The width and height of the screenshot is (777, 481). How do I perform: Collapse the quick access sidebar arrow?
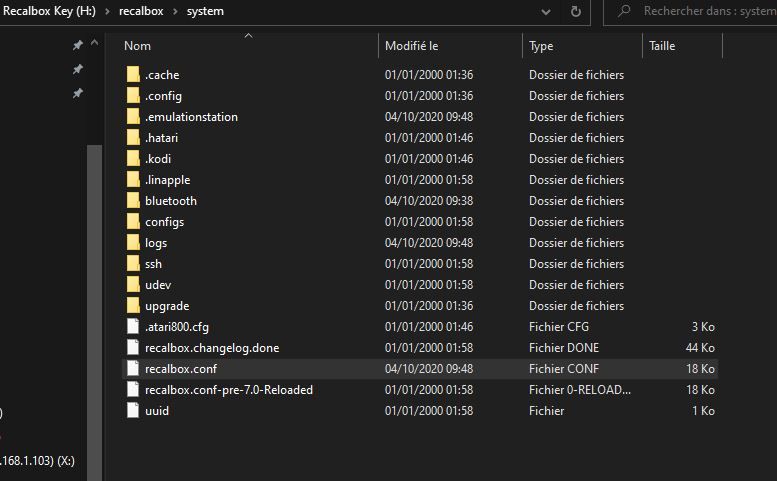95,43
